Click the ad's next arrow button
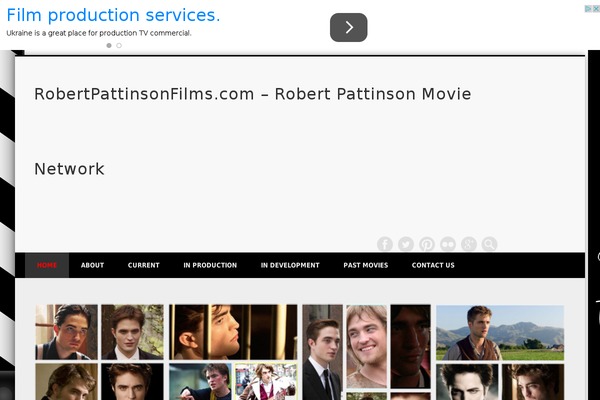Image resolution: width=600 pixels, height=400 pixels. pyautogui.click(x=349, y=28)
